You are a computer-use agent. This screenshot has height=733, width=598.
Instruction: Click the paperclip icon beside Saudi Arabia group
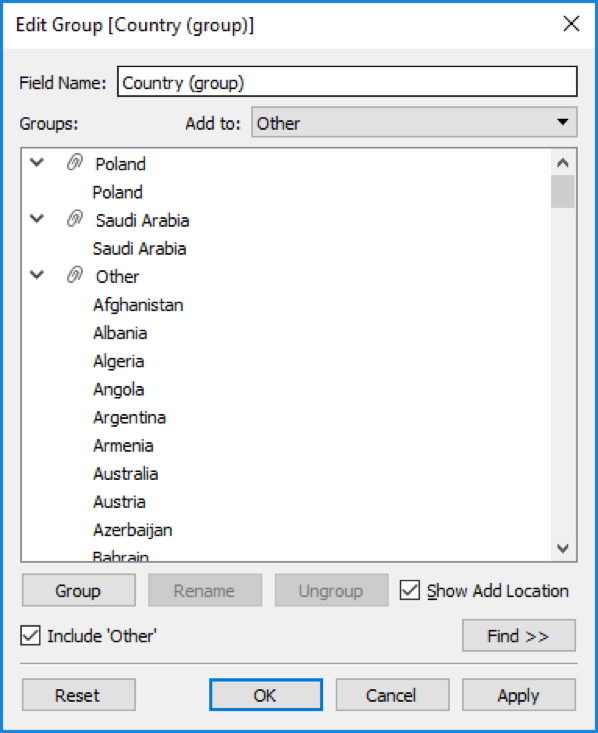pos(75,219)
